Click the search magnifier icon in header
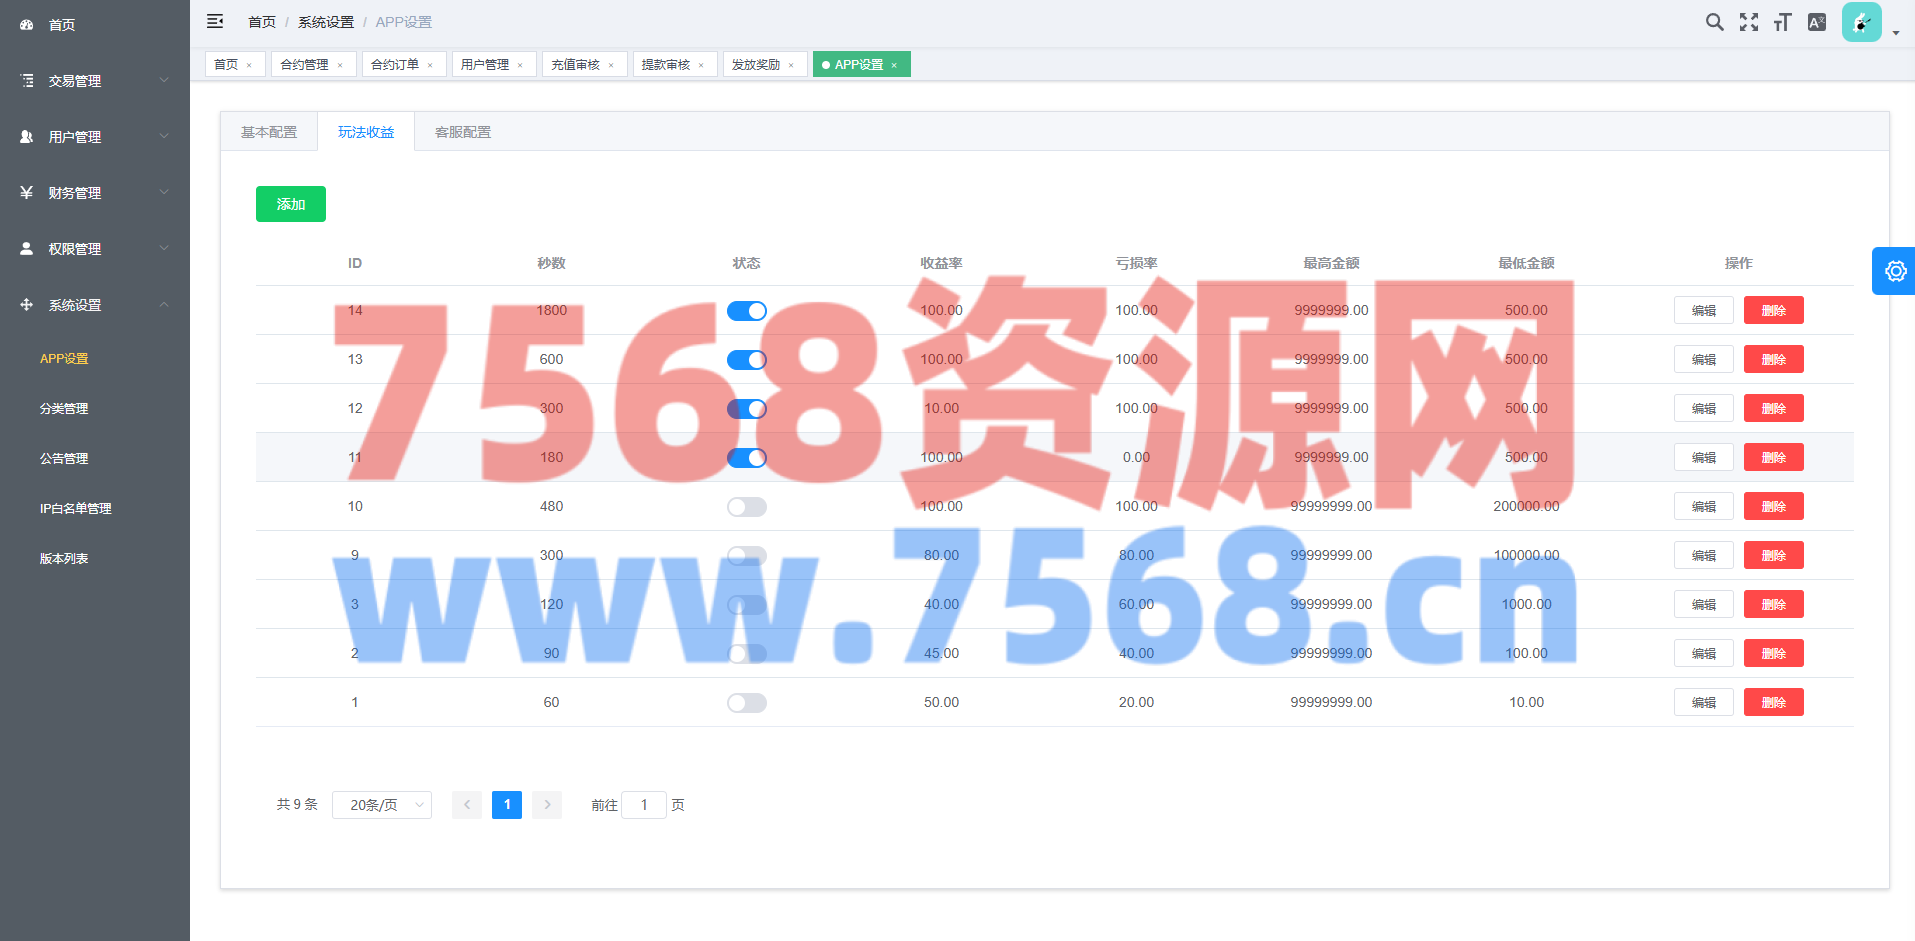Viewport: 1915px width, 941px height. (x=1714, y=22)
